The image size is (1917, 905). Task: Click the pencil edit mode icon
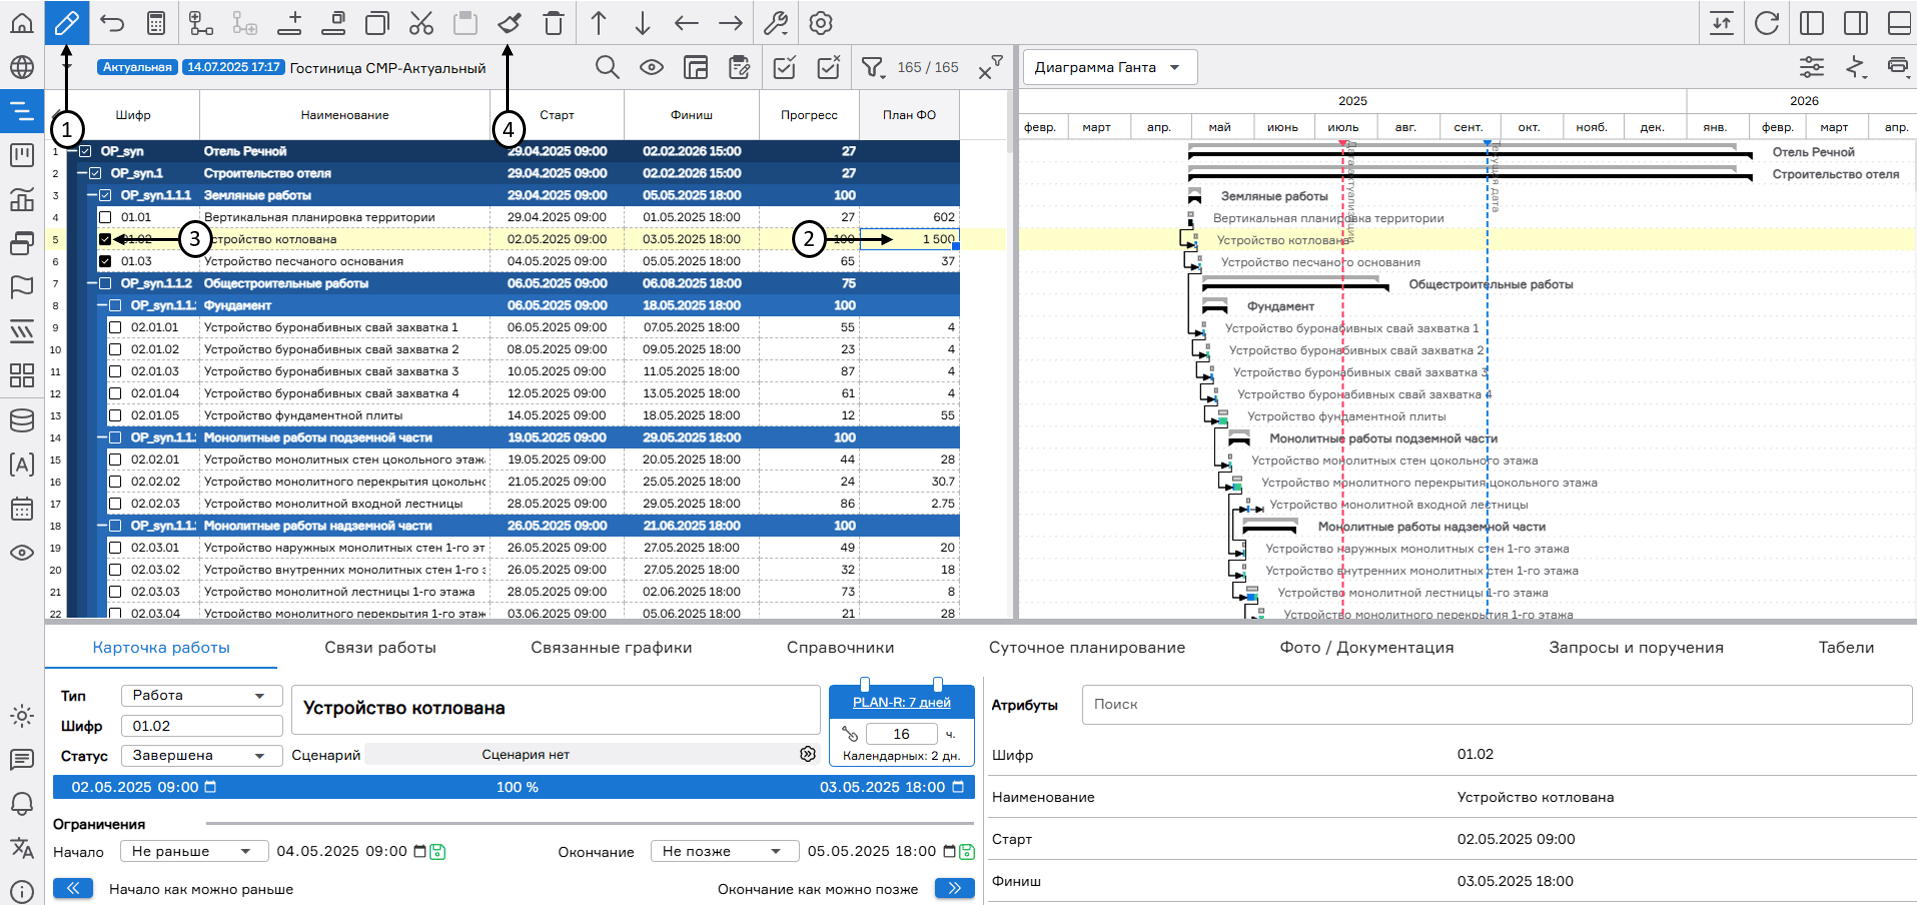click(x=67, y=23)
